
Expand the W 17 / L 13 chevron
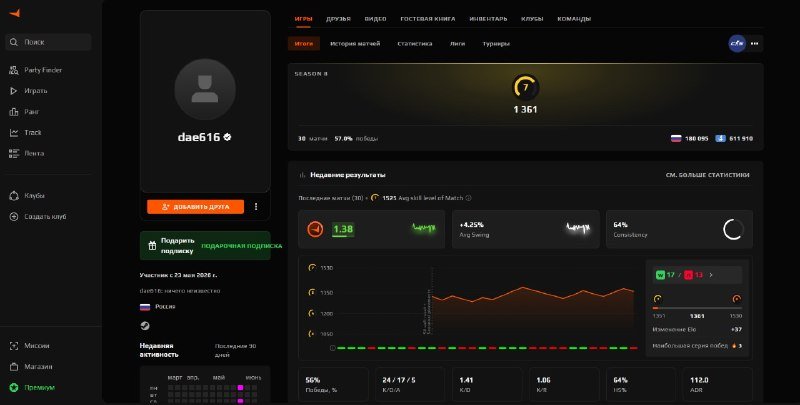point(711,275)
